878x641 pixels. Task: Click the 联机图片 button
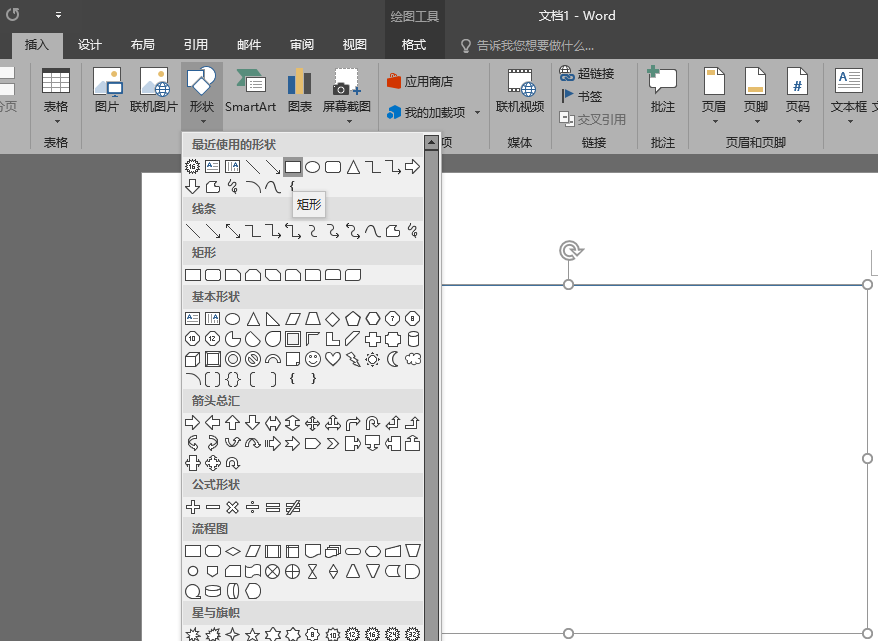(154, 91)
